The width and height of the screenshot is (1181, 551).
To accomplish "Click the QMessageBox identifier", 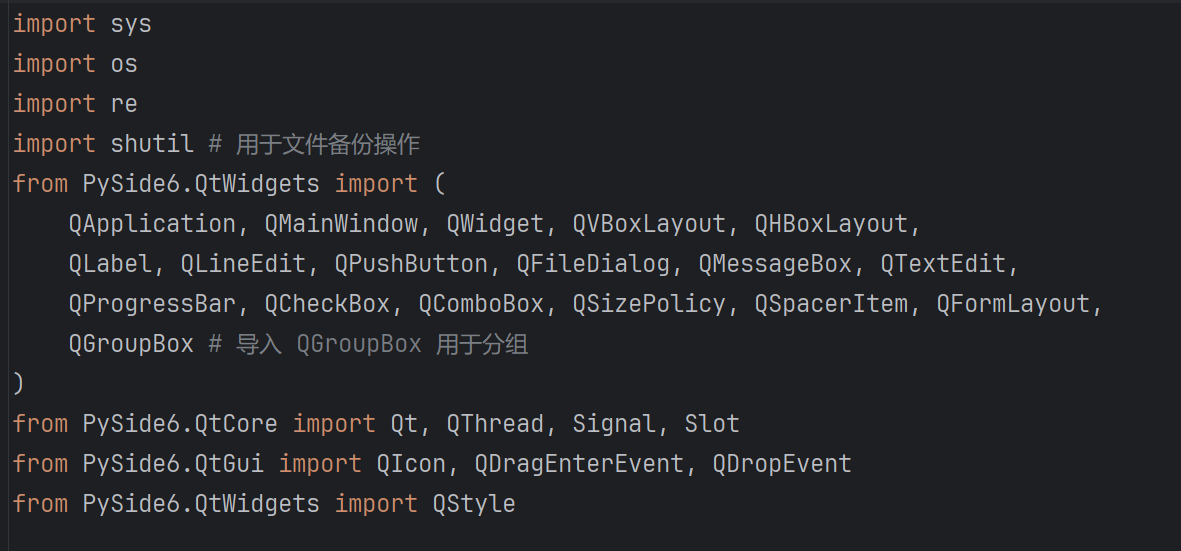I will point(775,264).
